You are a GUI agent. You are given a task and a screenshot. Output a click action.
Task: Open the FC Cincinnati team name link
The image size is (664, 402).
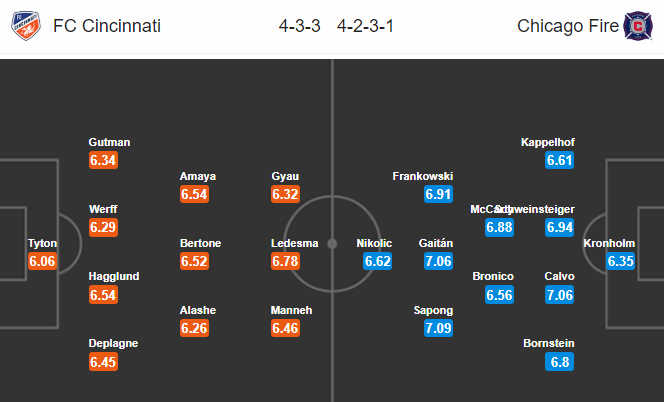pyautogui.click(x=109, y=26)
